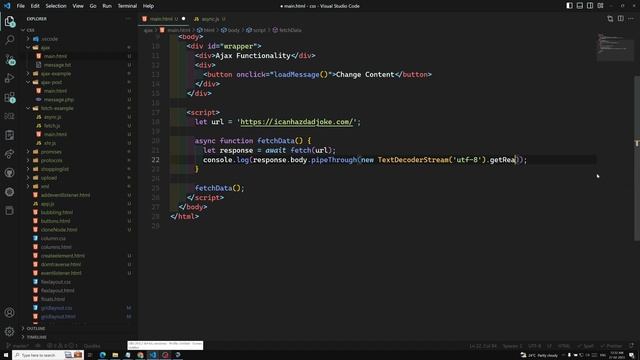Click the icanhazdadjoke.com URL link in code
The width and height of the screenshot is (640, 360).
(296, 122)
